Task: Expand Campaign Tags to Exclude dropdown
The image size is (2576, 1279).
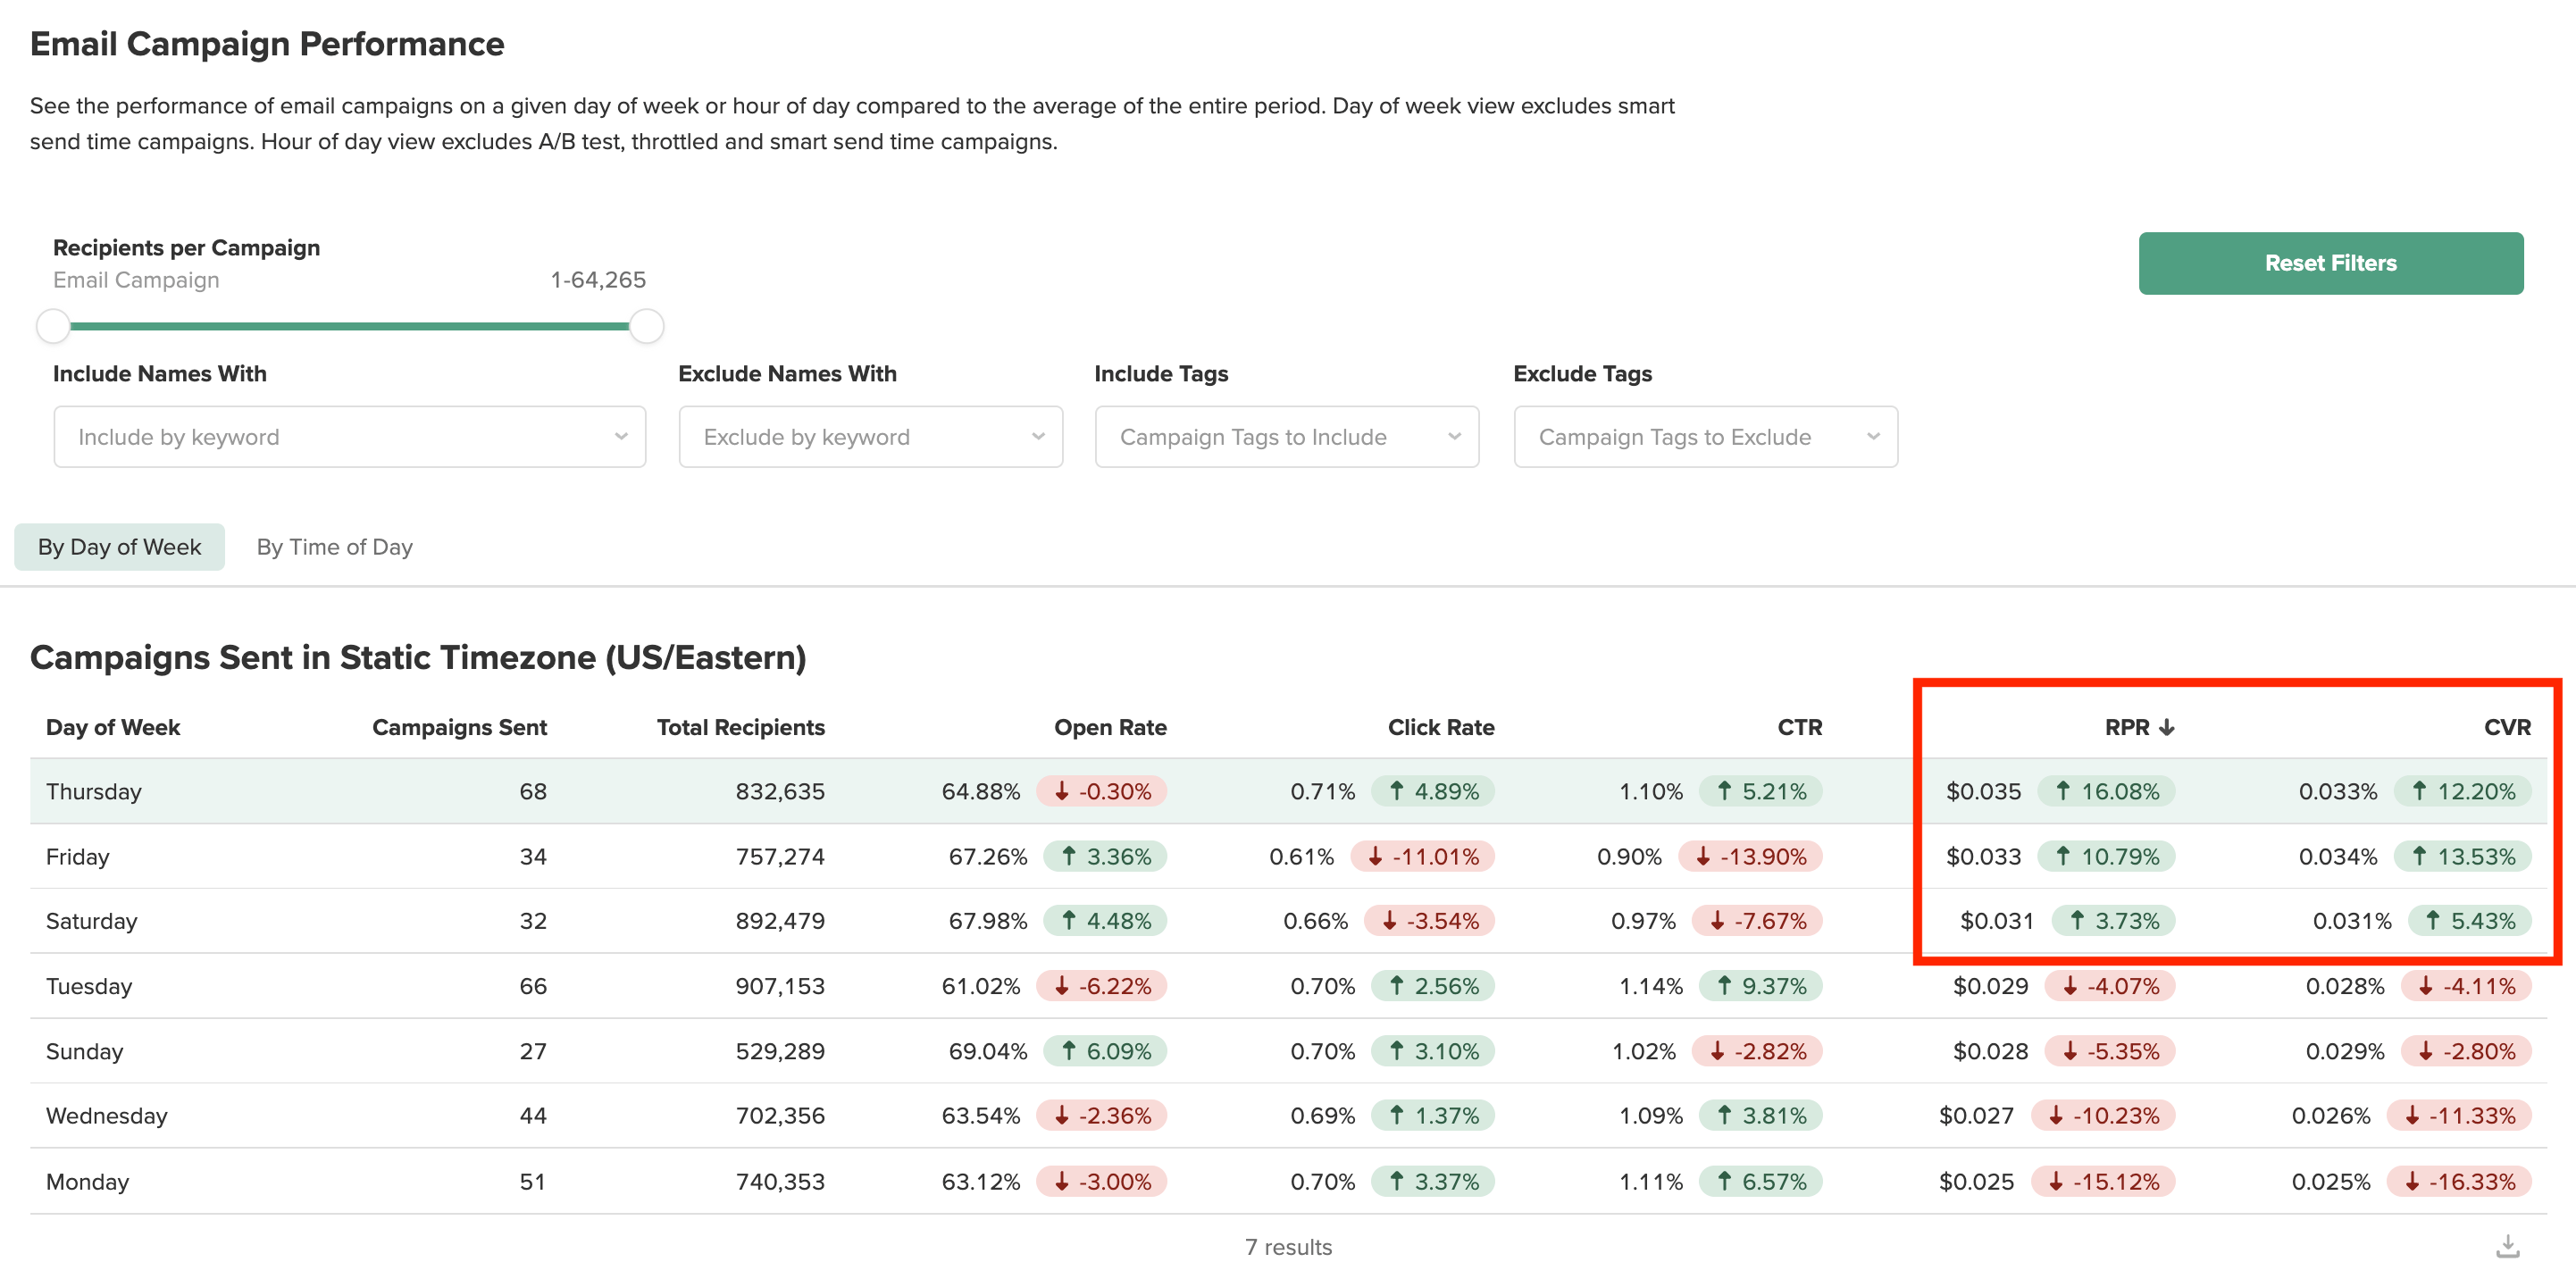Action: click(1705, 437)
